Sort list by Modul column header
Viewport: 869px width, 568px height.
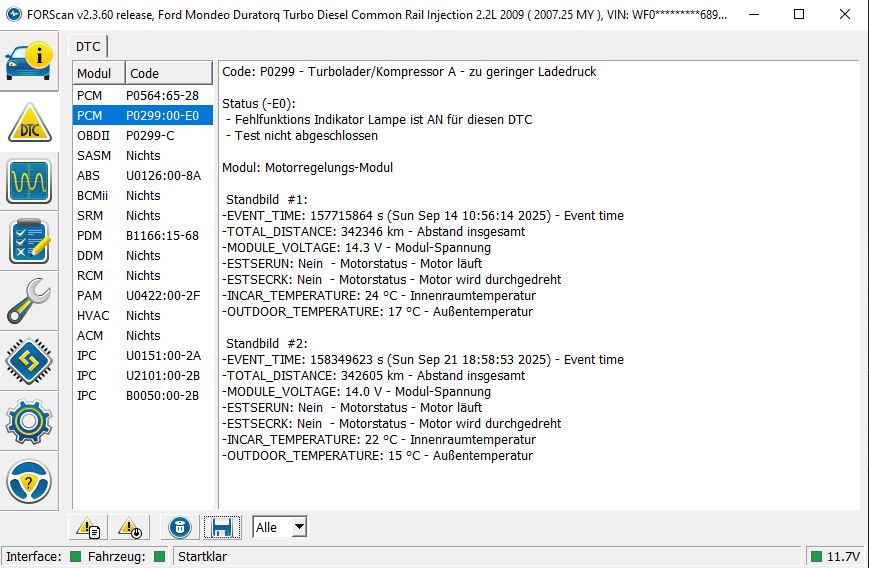98,73
